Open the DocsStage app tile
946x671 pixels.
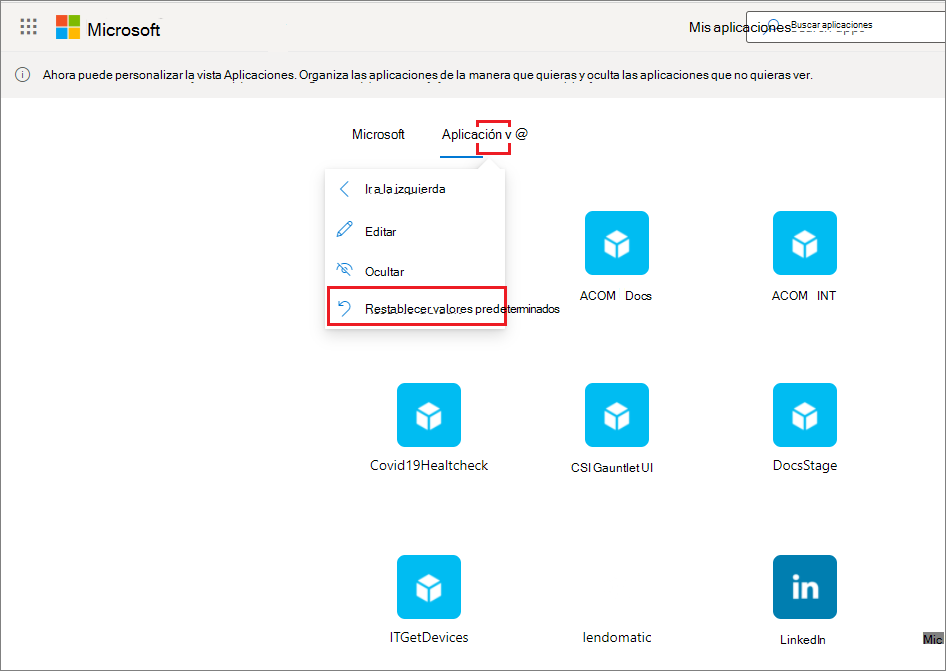(805, 415)
